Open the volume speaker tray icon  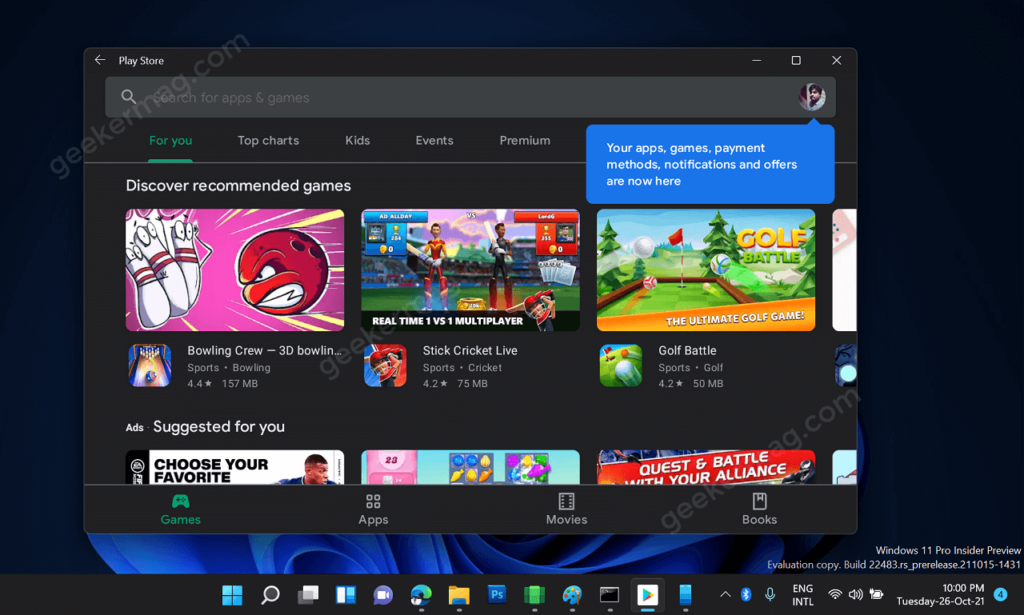(856, 594)
